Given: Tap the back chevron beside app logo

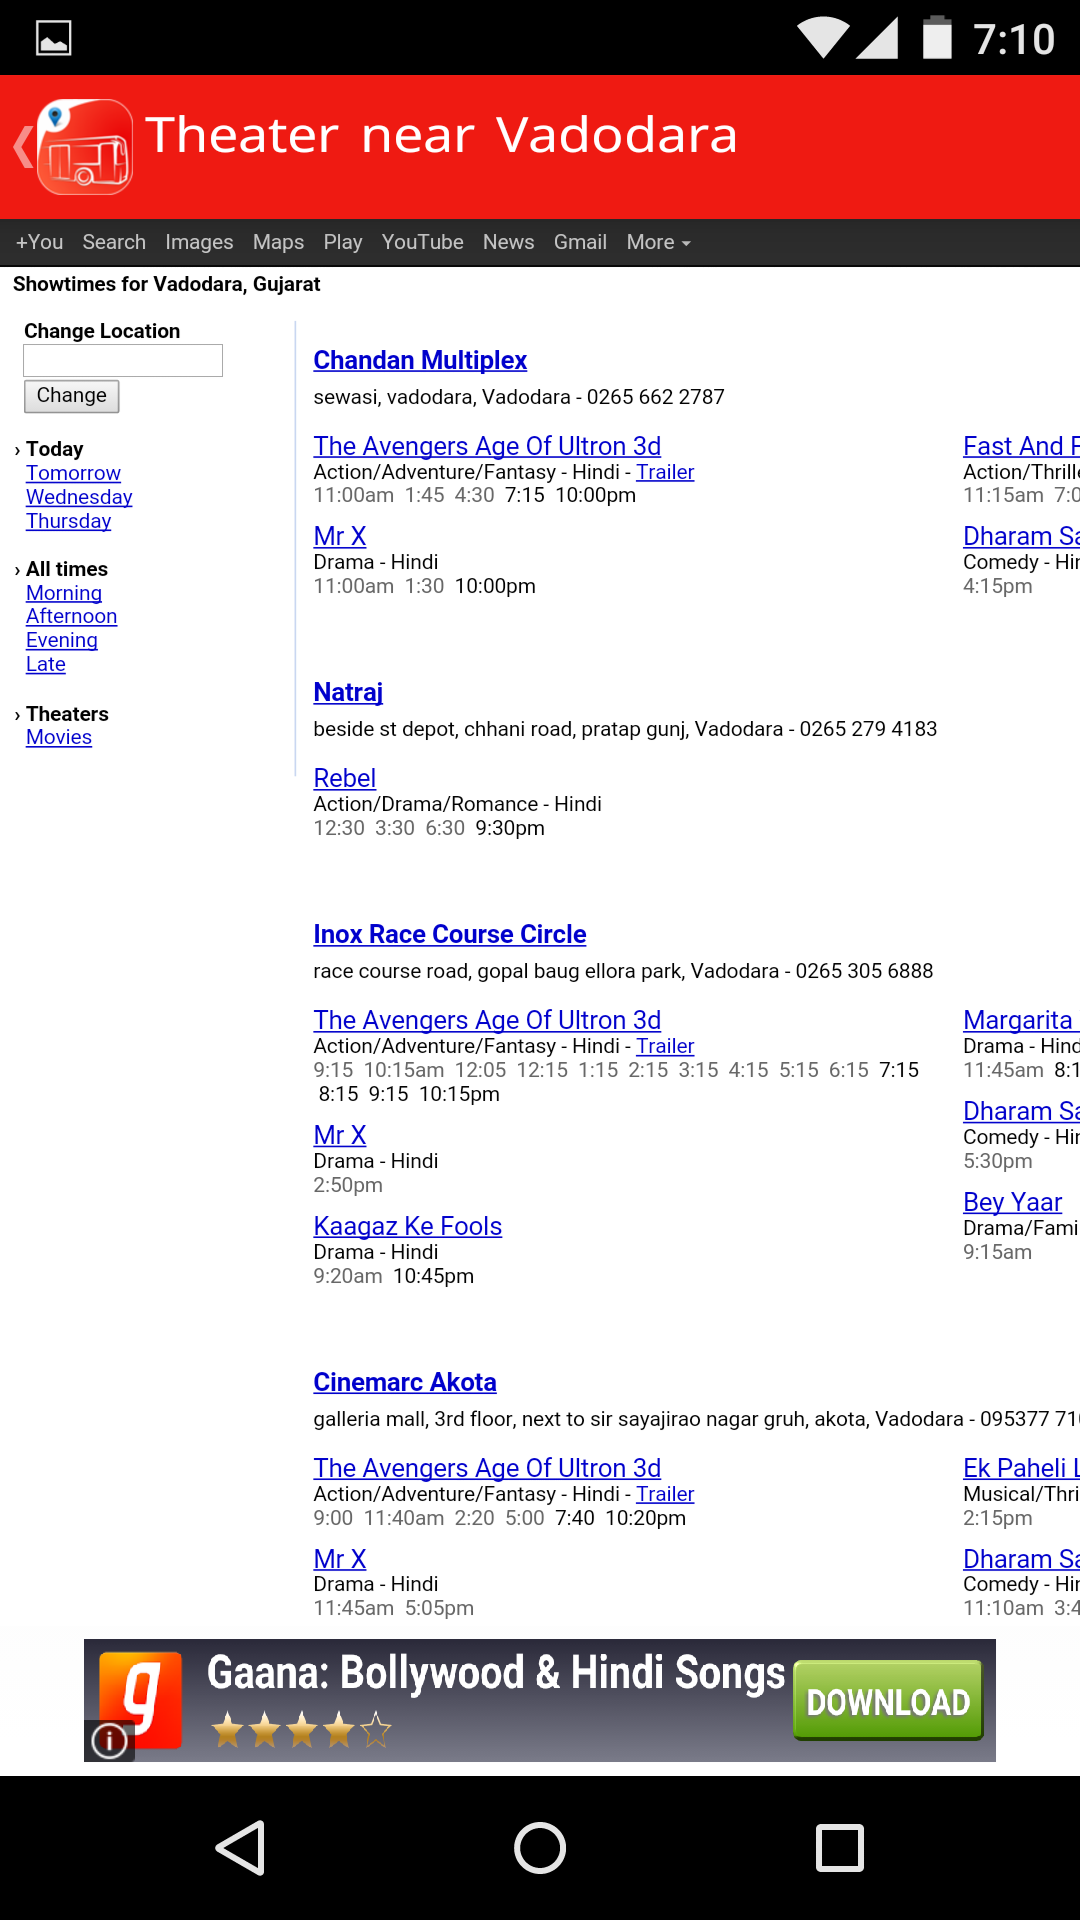Looking at the screenshot, I should [22, 147].
